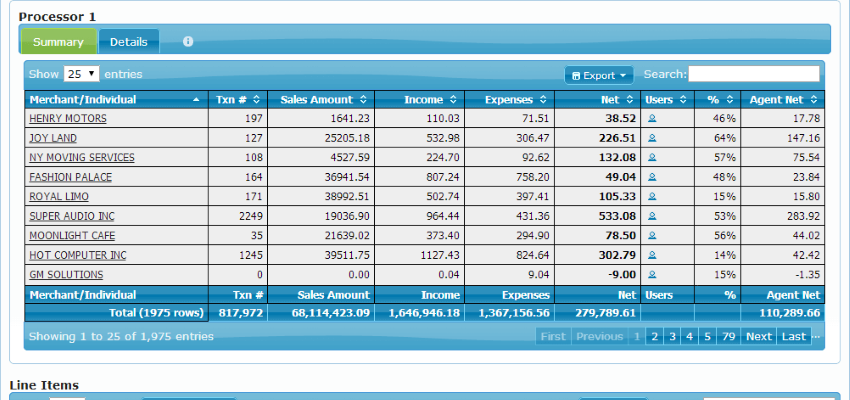Open the NY MOVING SERVICES link
This screenshot has width=850, height=400.
click(82, 158)
